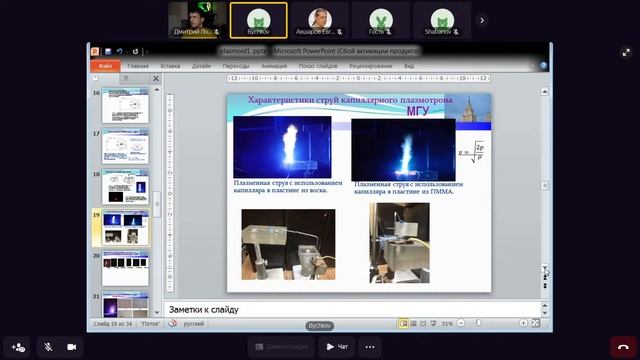Close the slide thumbnails pane with X
The height and width of the screenshot is (360, 640).
[156, 78]
